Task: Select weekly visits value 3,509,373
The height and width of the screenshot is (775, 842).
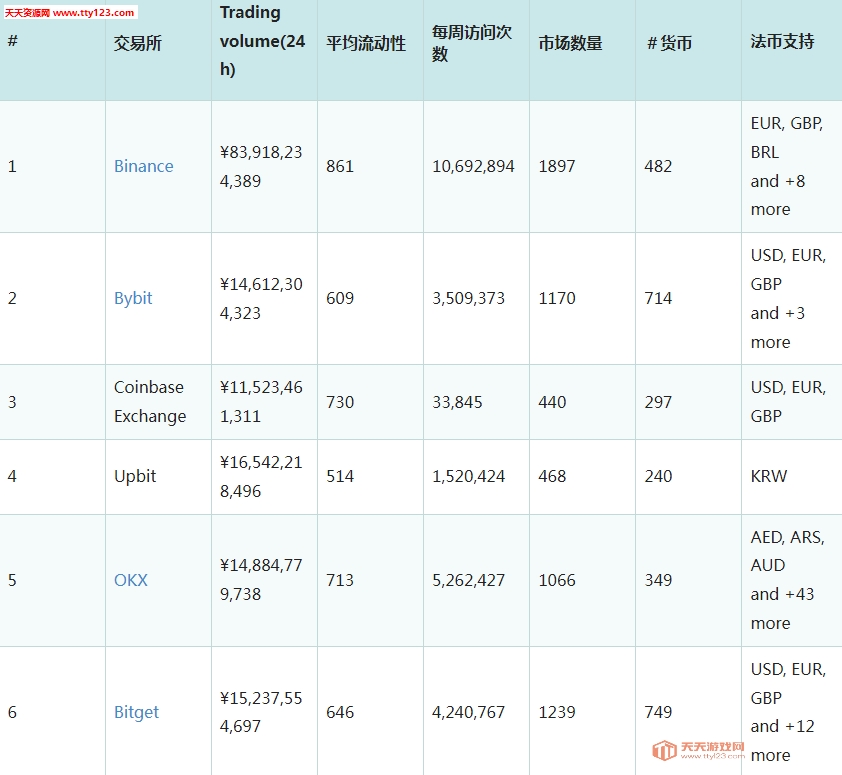Action: (468, 298)
